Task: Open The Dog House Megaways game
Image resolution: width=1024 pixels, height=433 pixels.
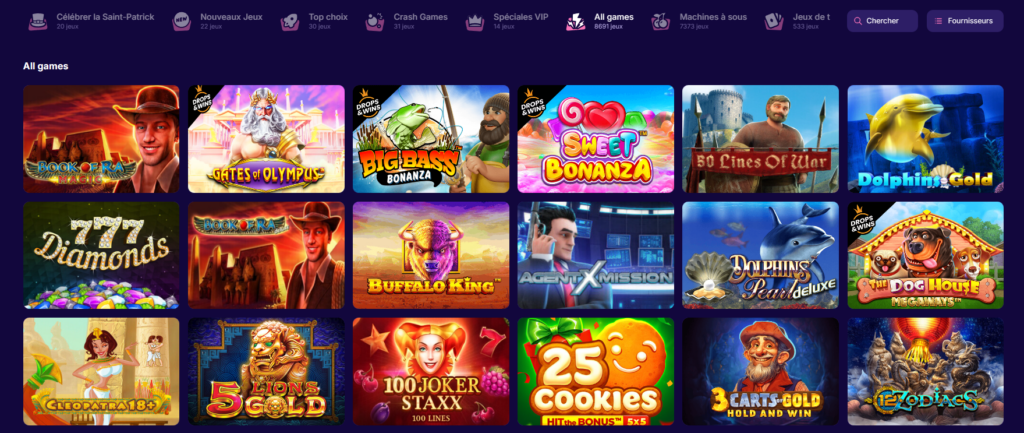Action: [925, 255]
